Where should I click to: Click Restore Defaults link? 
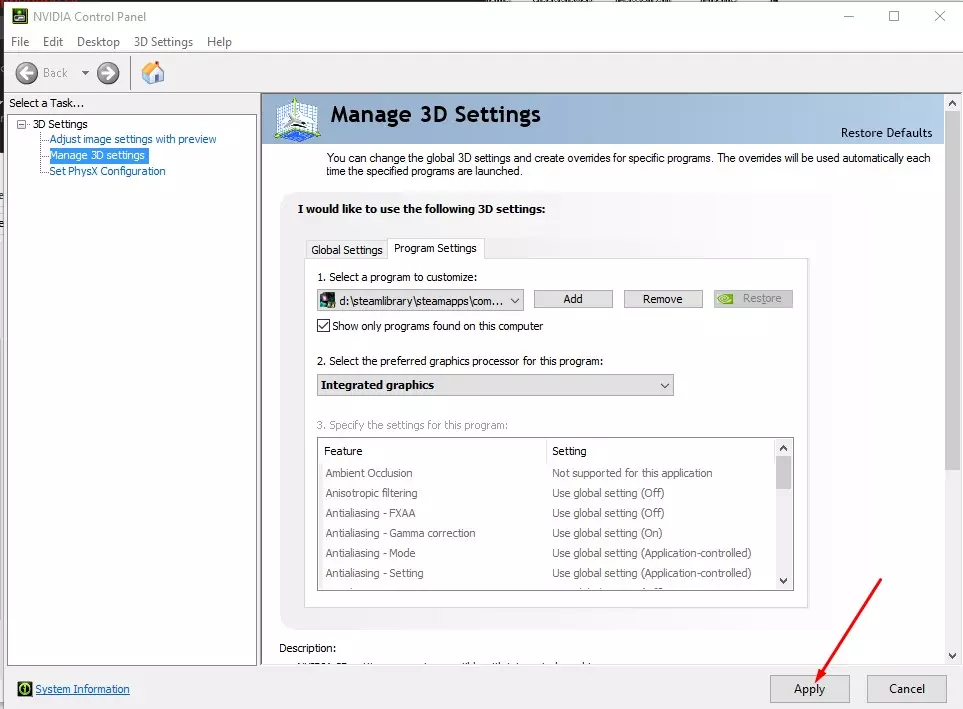click(x=886, y=133)
